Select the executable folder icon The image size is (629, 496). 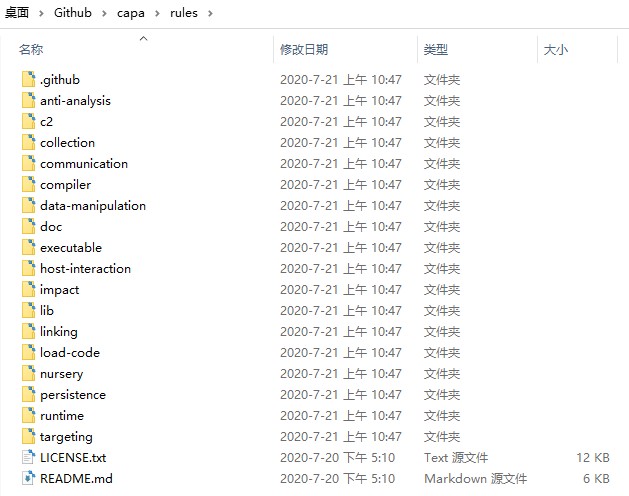(x=28, y=247)
